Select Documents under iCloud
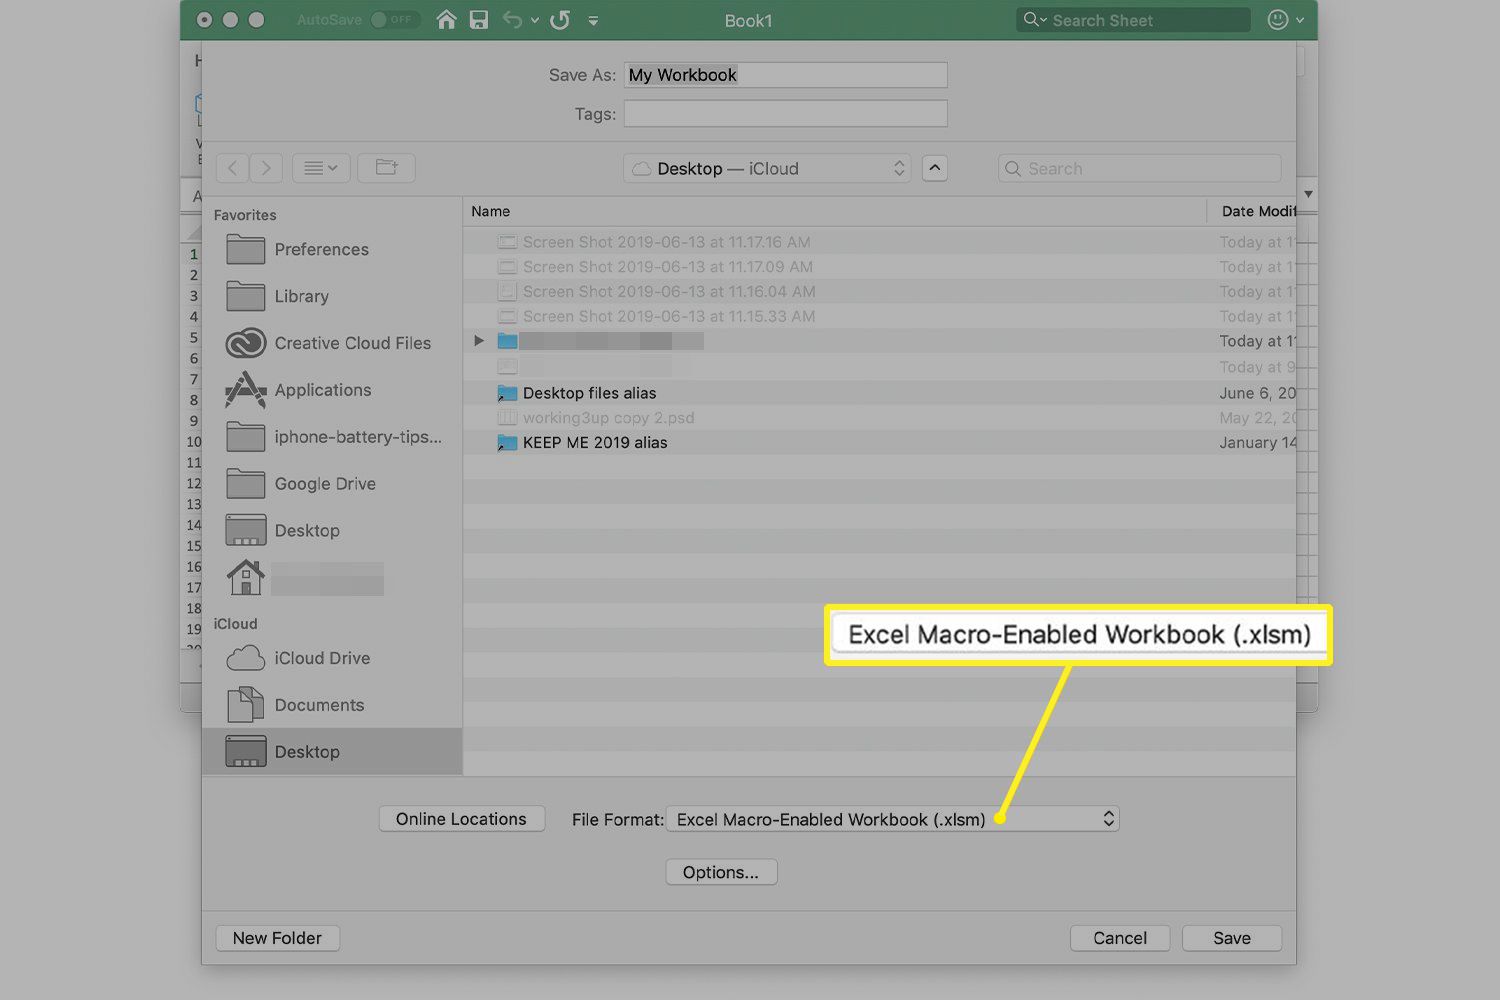1500x1000 pixels. point(332,705)
